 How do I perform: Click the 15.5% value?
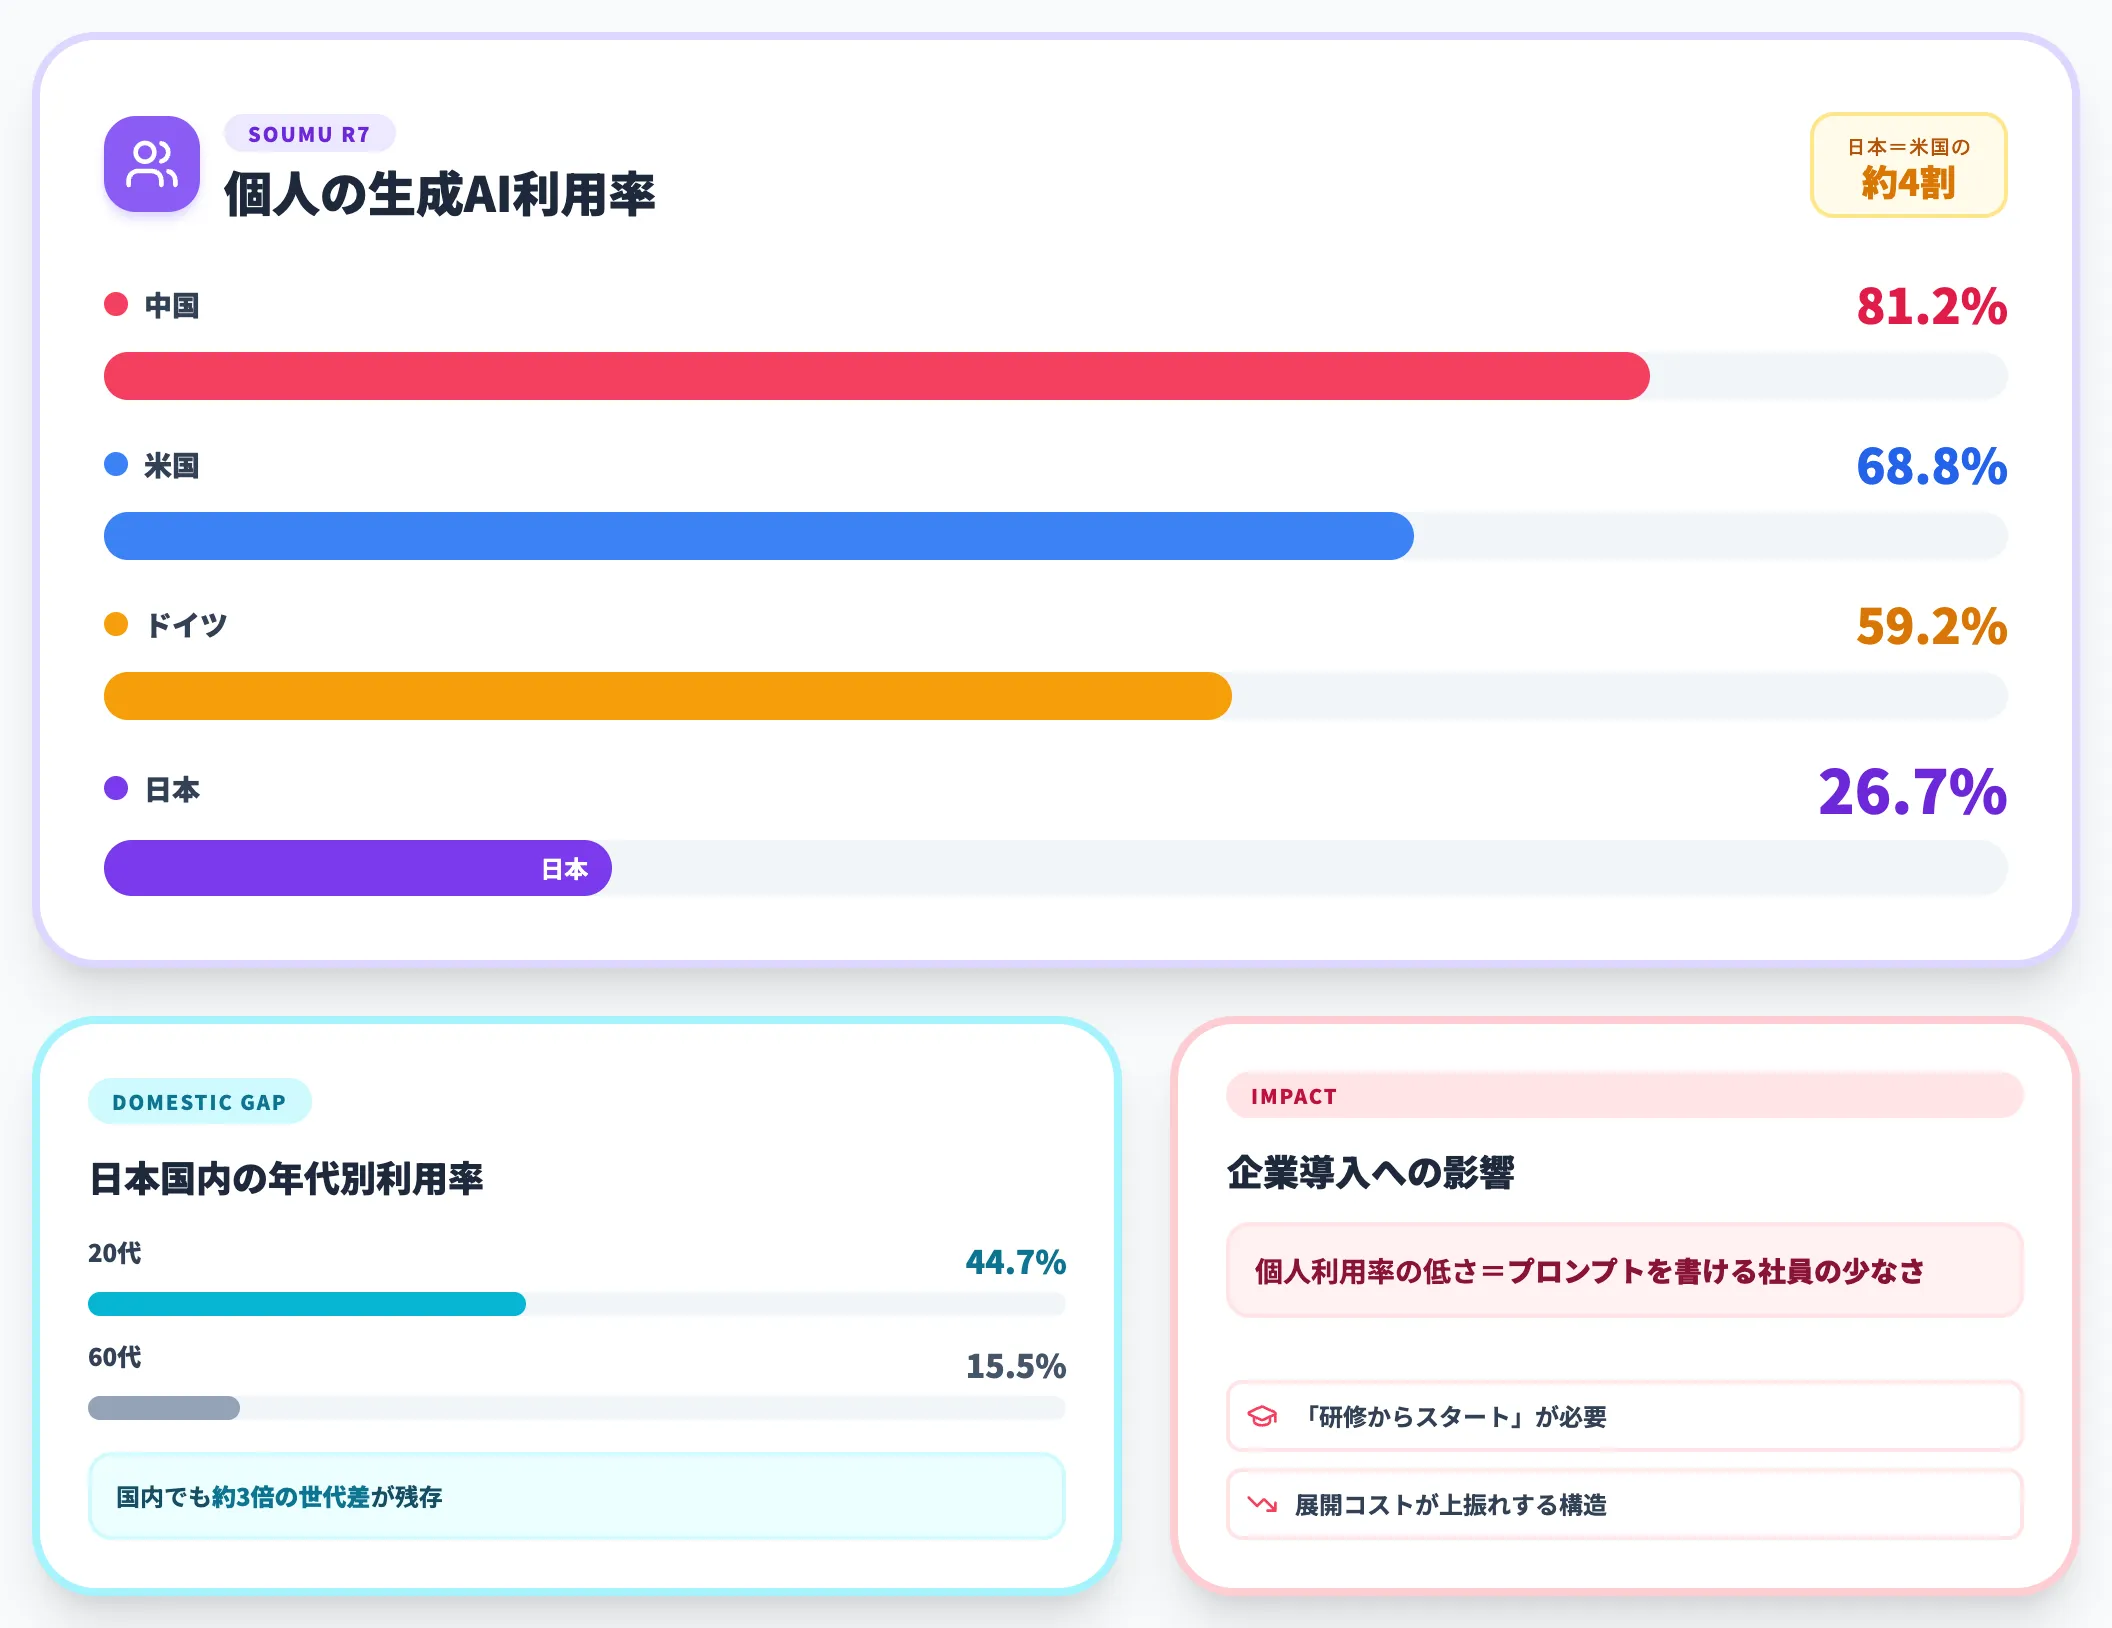(1015, 1366)
